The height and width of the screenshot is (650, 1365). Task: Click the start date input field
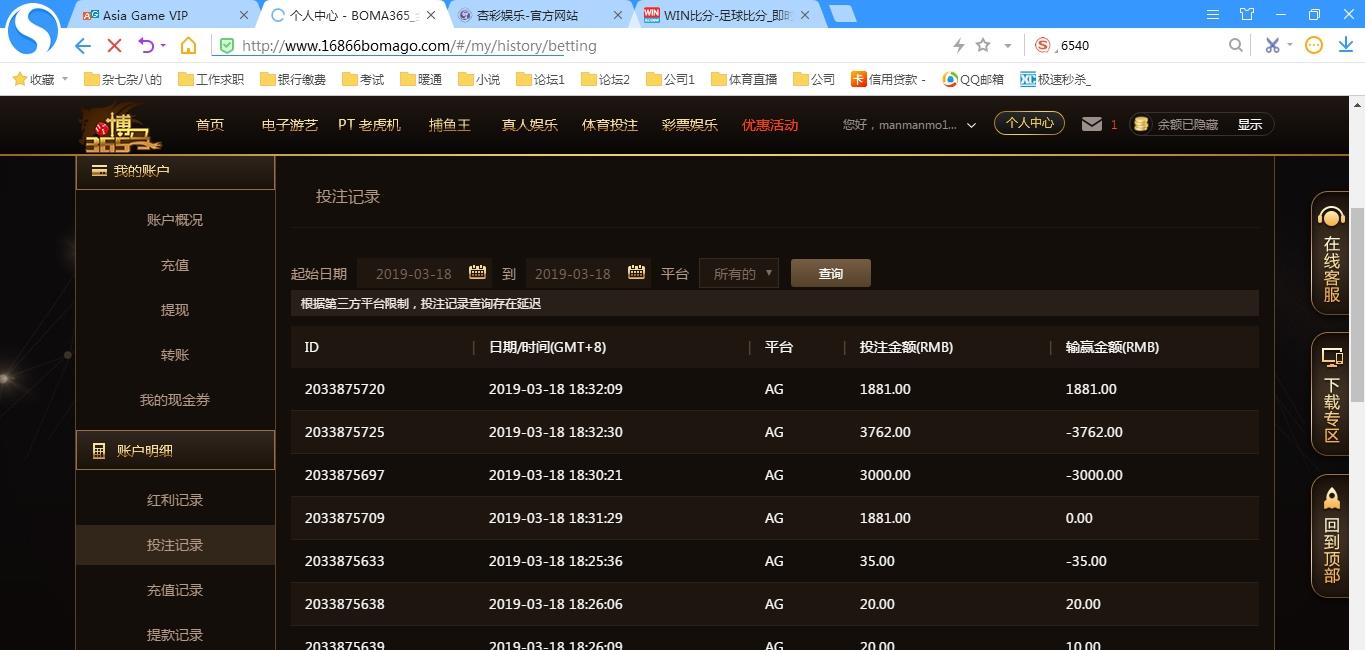[x=424, y=273]
